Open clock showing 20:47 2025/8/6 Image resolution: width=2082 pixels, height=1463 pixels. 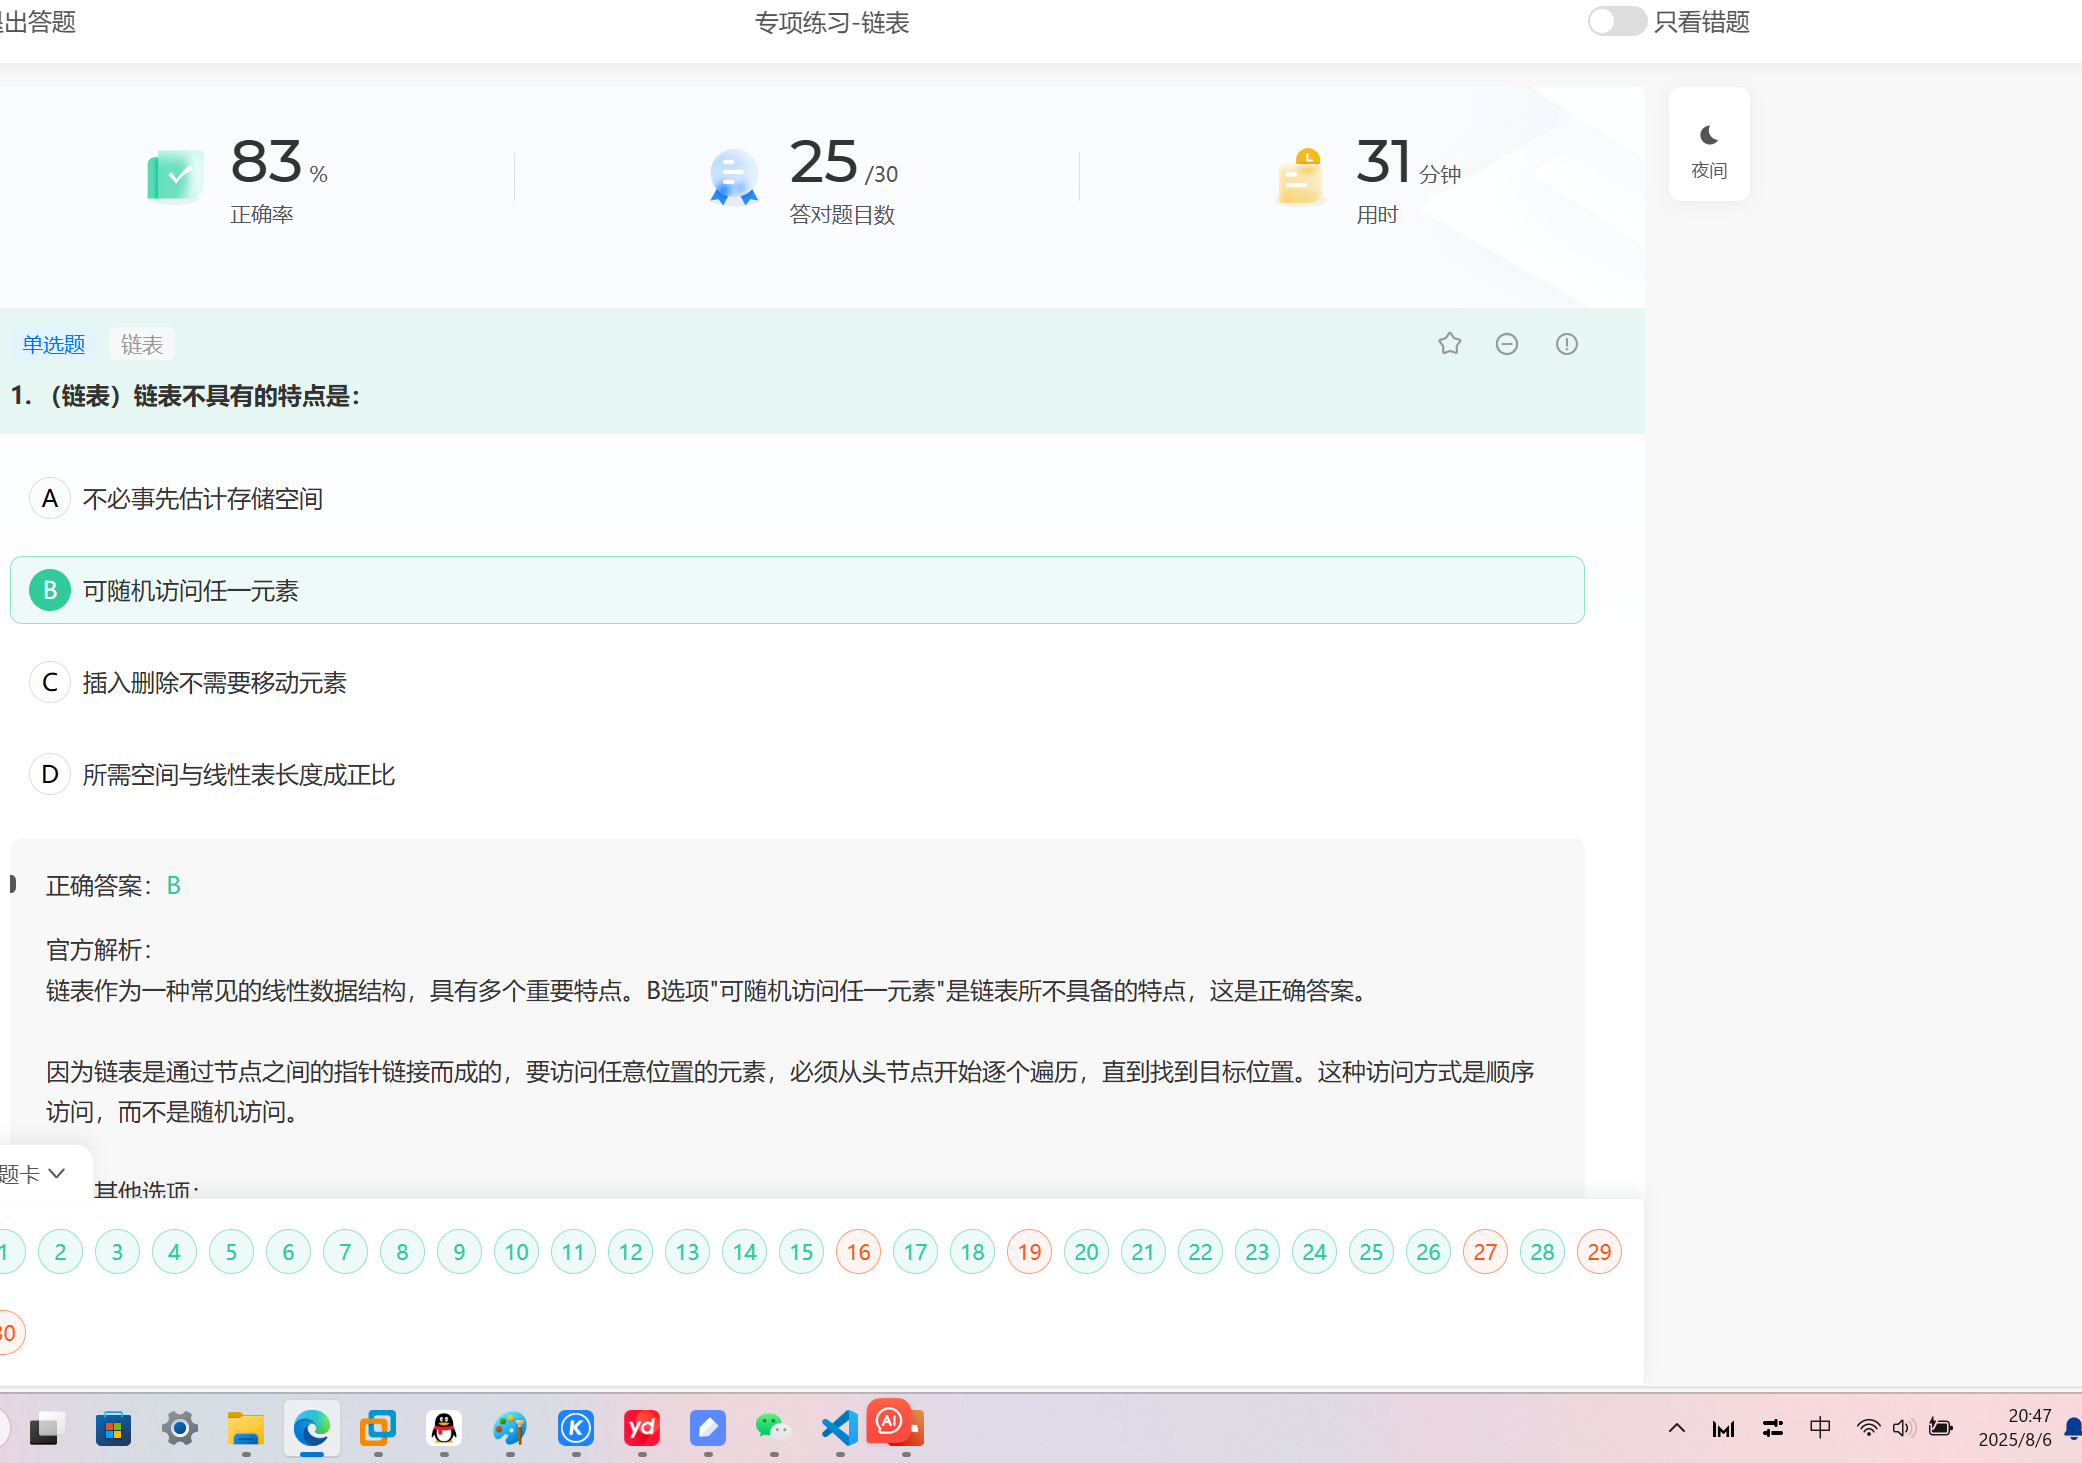2014,1428
